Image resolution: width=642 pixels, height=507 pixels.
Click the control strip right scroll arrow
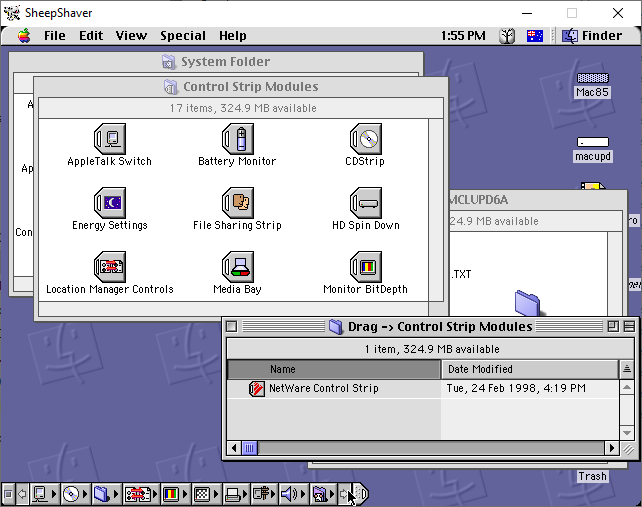343,494
